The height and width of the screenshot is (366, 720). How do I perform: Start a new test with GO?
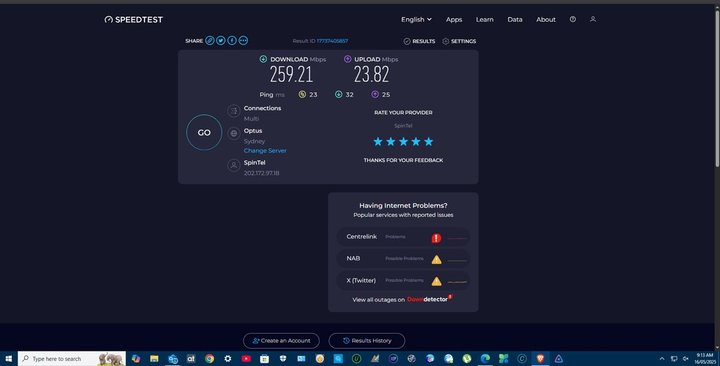[x=204, y=132]
